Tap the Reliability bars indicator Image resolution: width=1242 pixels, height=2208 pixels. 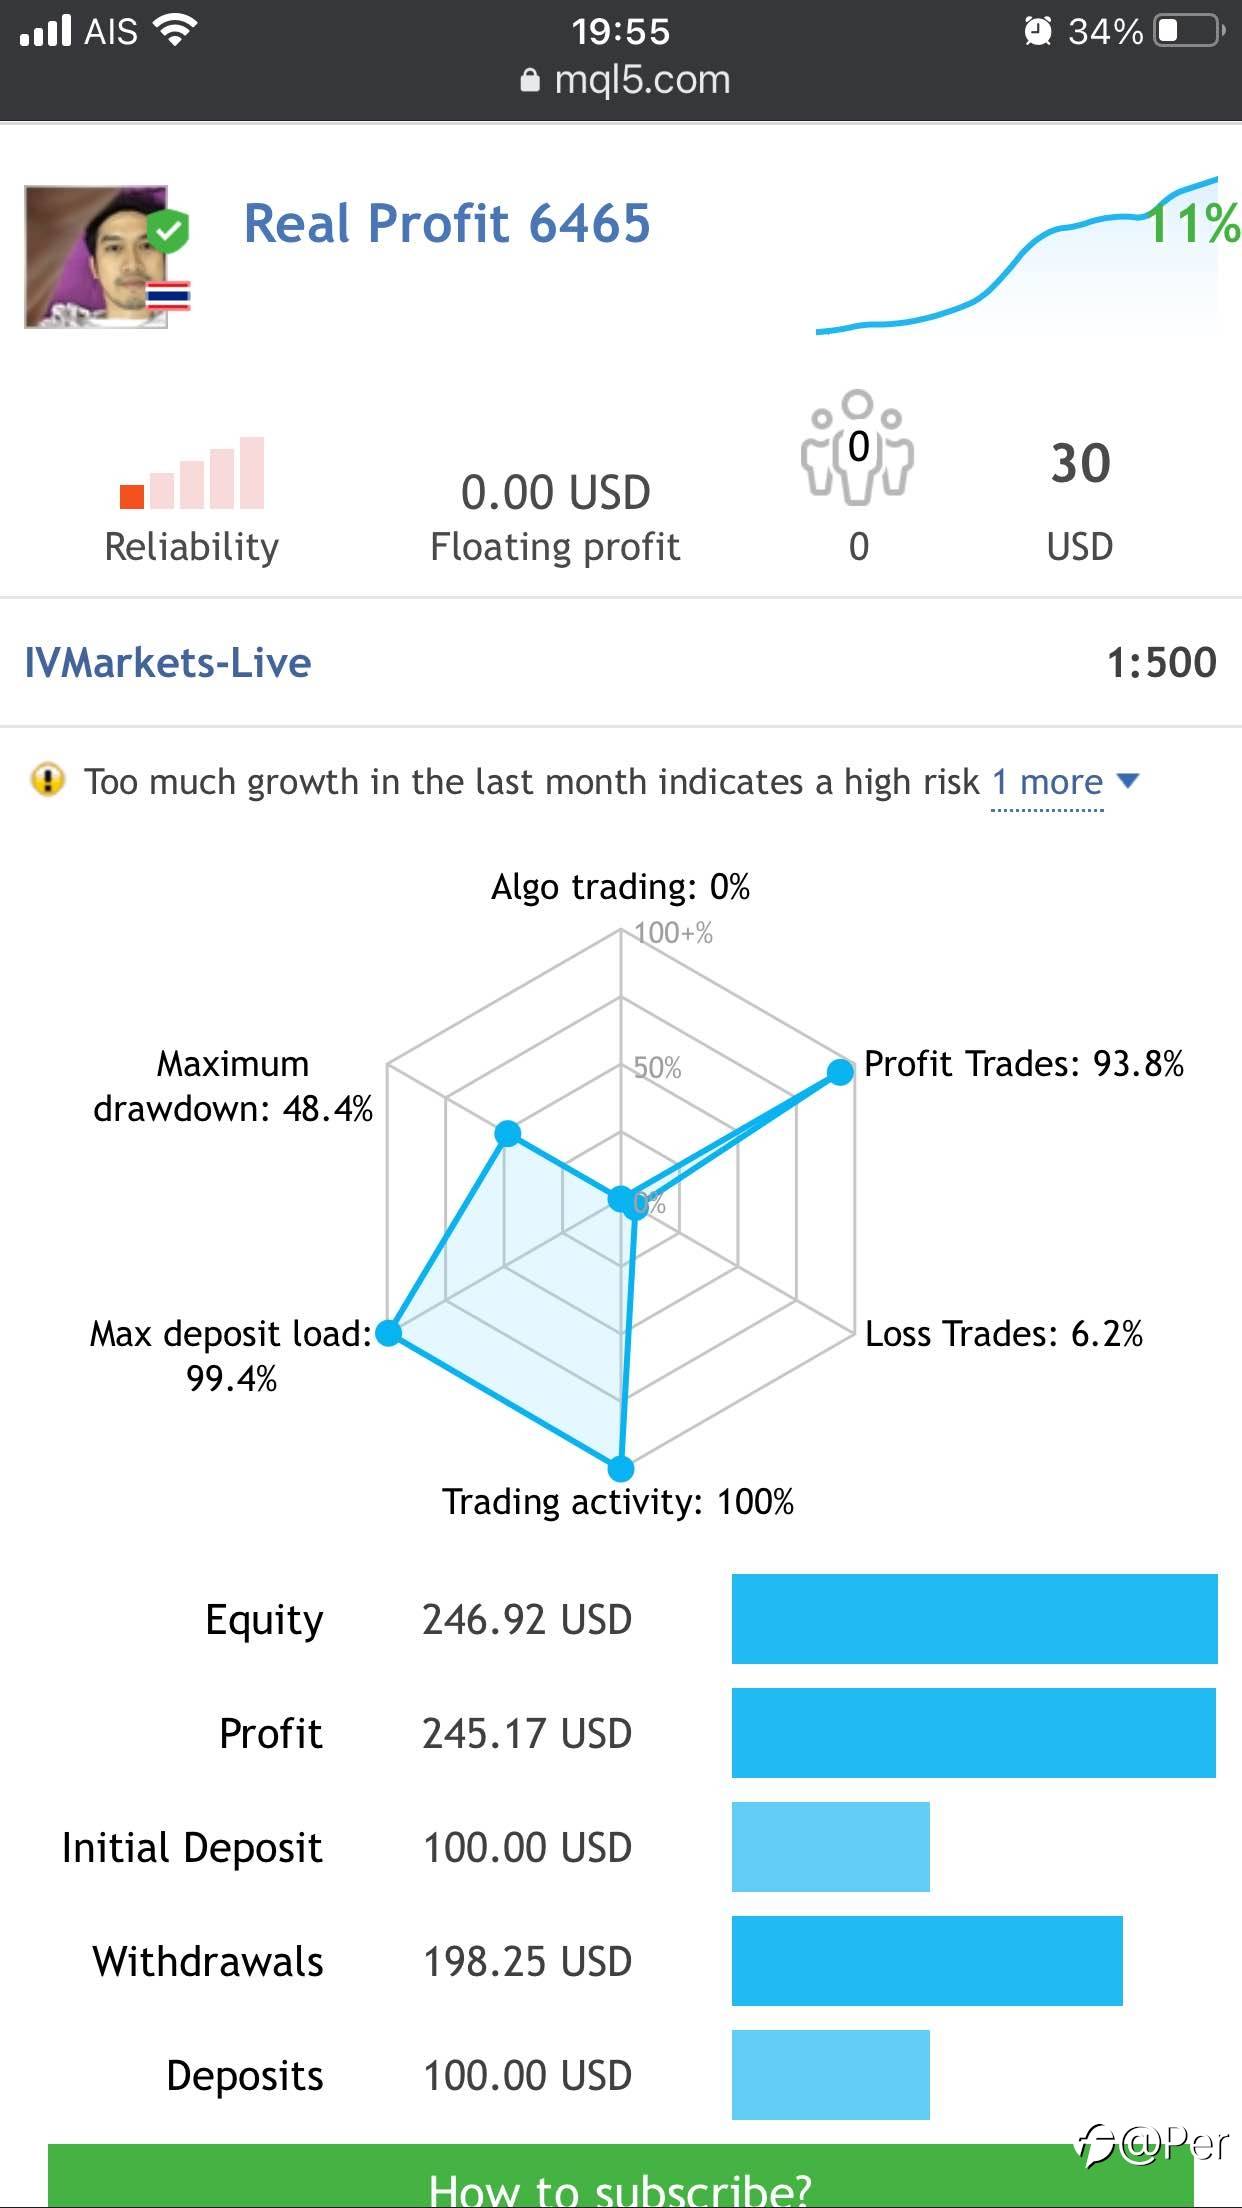point(192,473)
